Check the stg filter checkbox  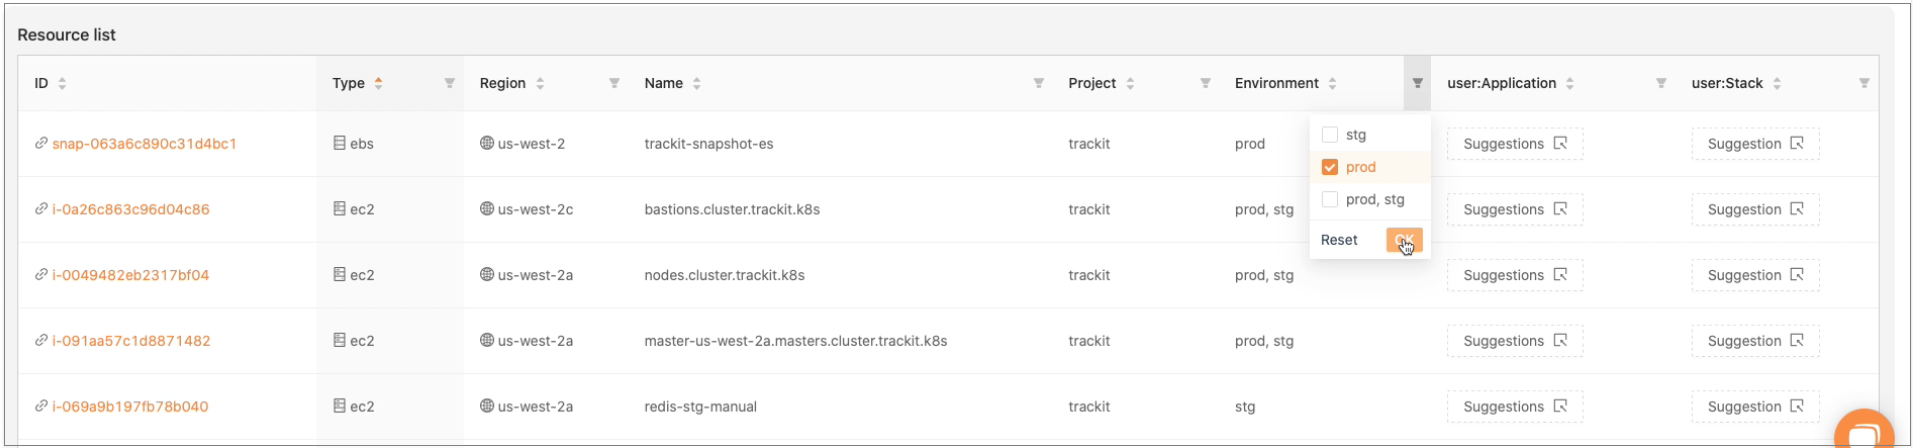[1330, 135]
